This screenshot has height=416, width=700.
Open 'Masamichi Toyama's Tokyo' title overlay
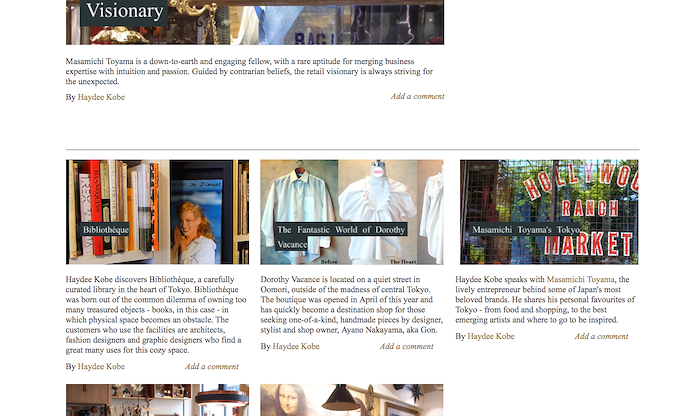(x=525, y=230)
